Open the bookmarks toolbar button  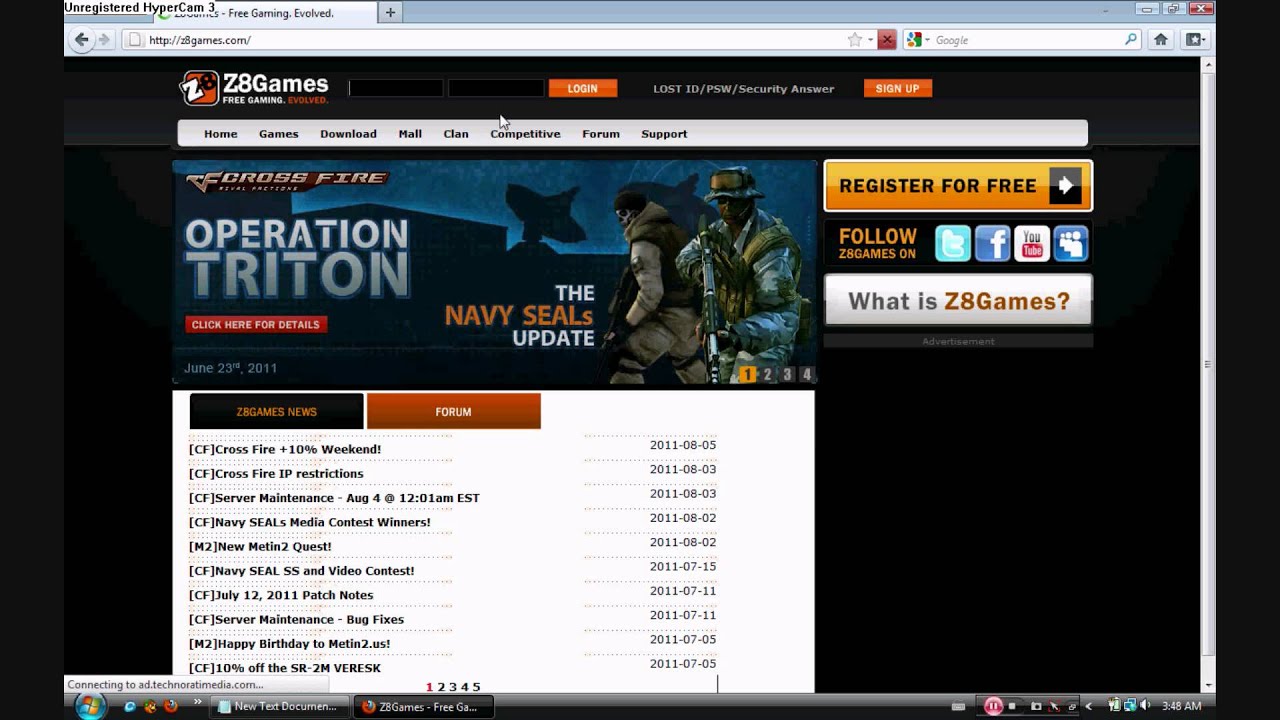point(1193,40)
